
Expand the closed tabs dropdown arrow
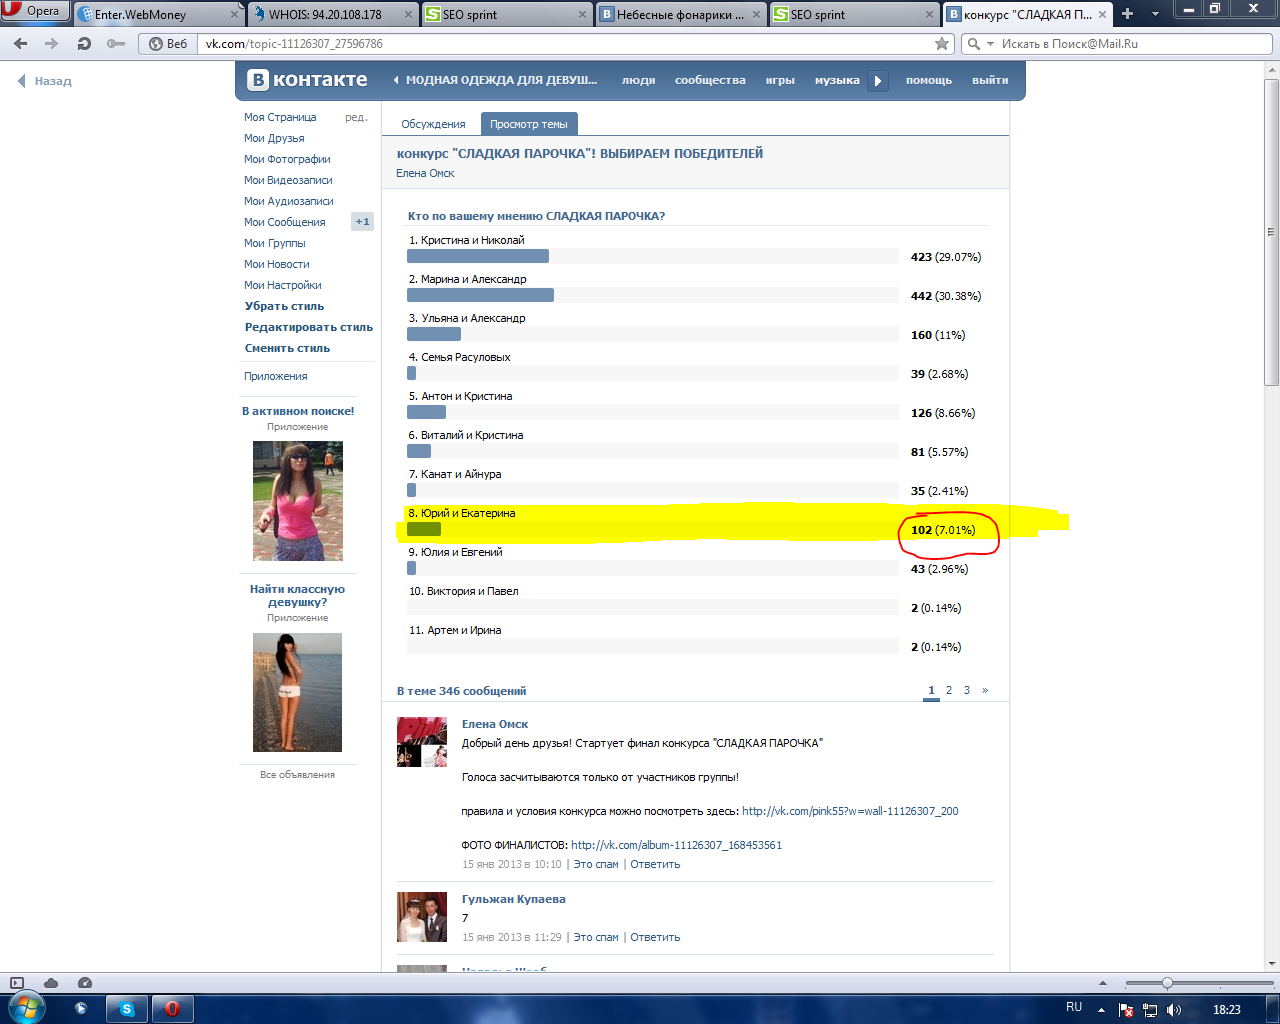click(x=1155, y=14)
